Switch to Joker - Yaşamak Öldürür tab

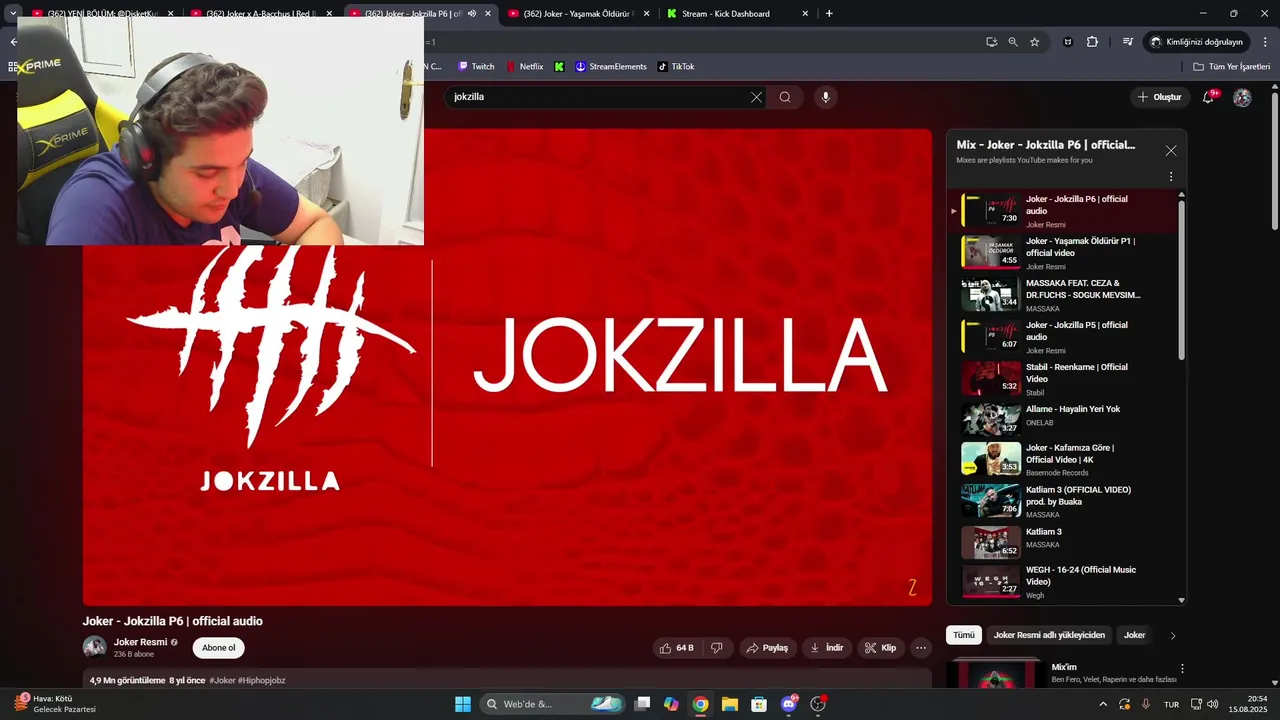(578, 14)
